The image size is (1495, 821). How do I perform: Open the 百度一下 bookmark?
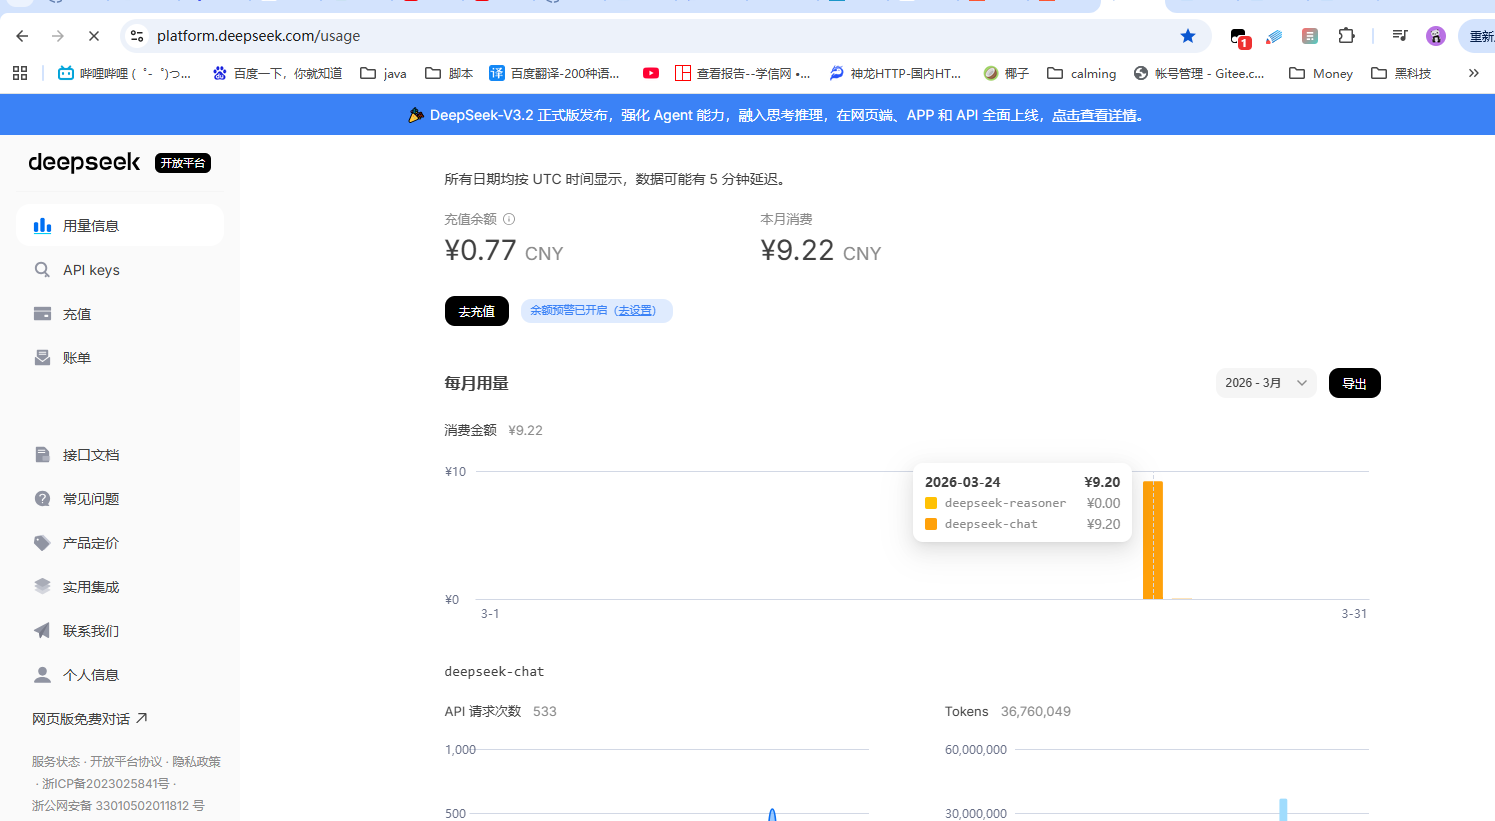tap(277, 73)
